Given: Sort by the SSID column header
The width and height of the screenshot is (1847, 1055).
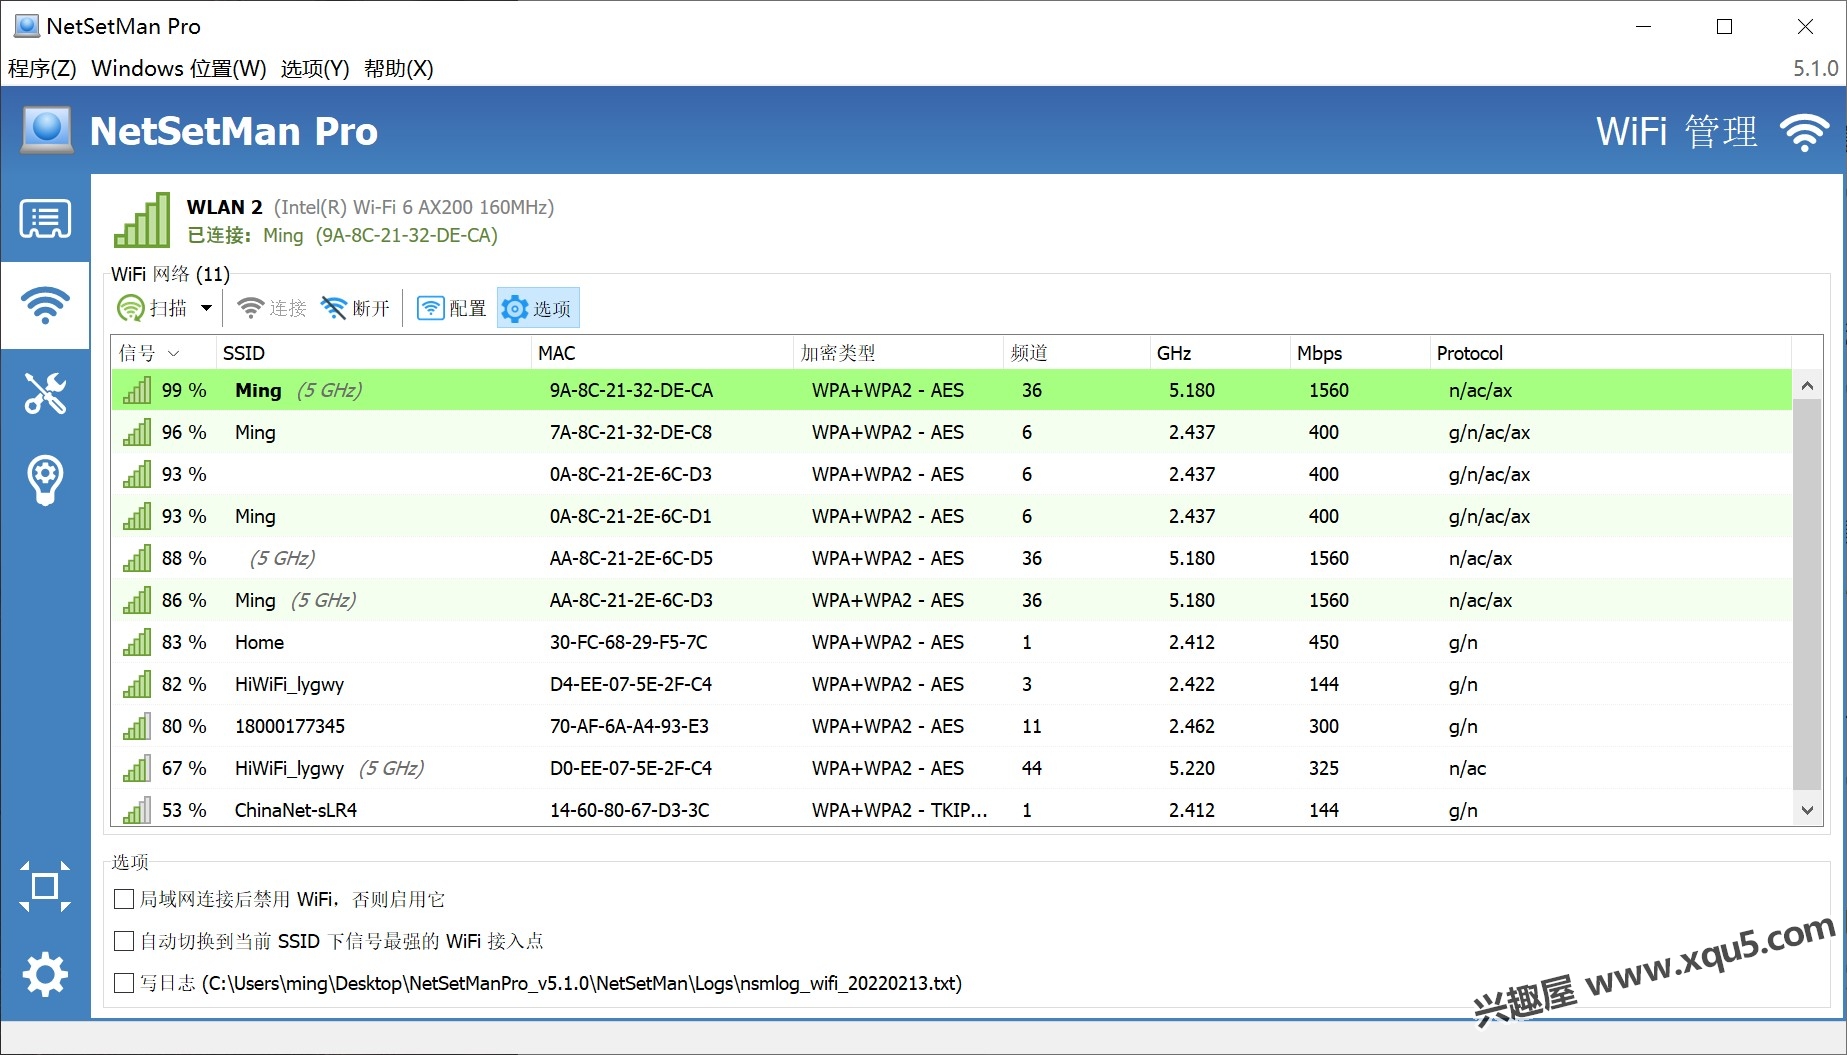Looking at the screenshot, I should [373, 353].
